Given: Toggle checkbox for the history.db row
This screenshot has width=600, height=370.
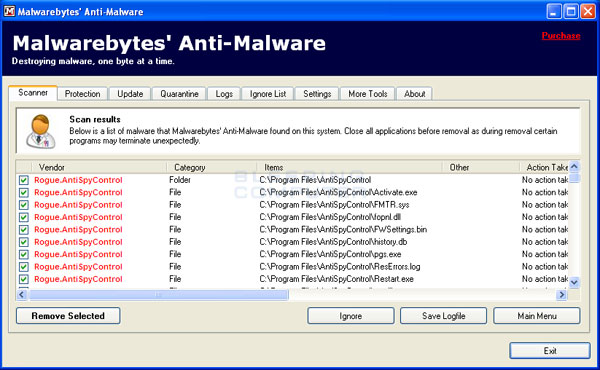Looking at the screenshot, I should point(24,242).
